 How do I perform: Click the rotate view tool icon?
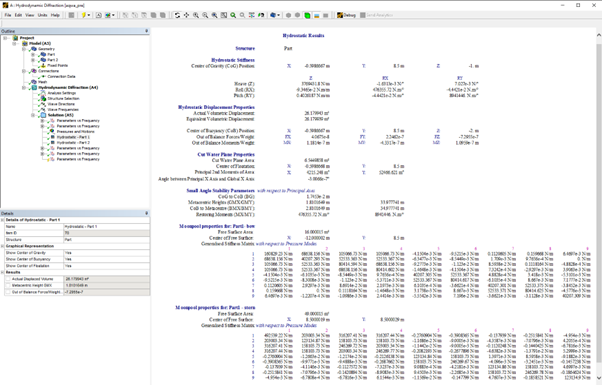click(177, 15)
